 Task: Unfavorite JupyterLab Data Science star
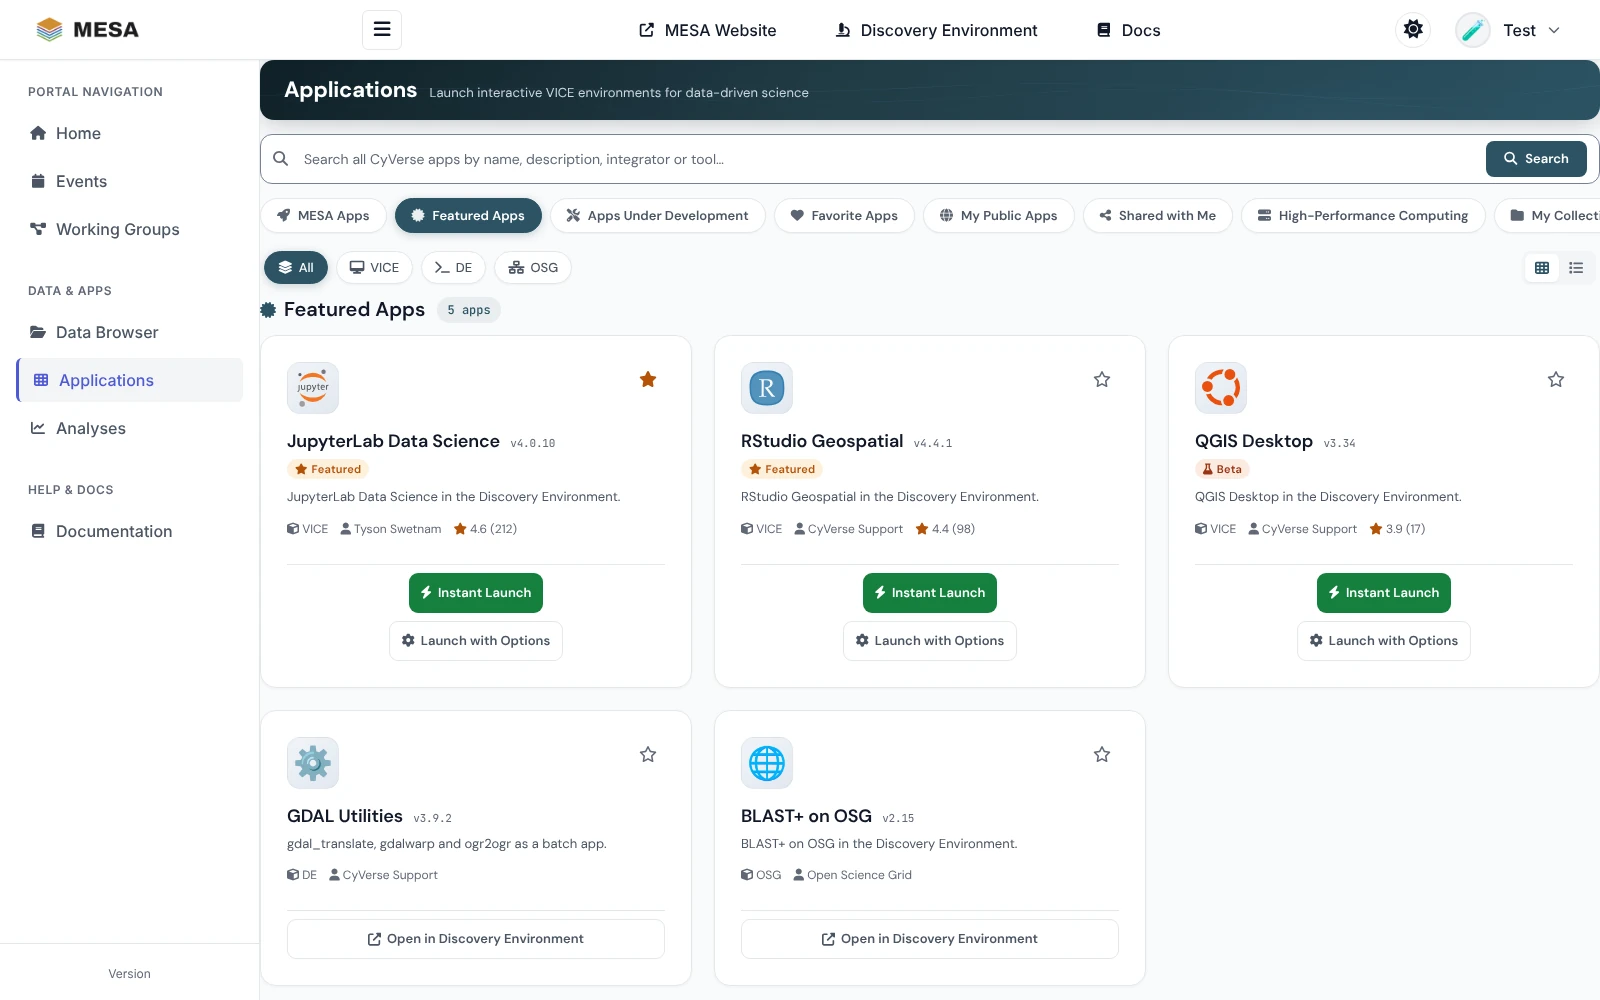[648, 379]
